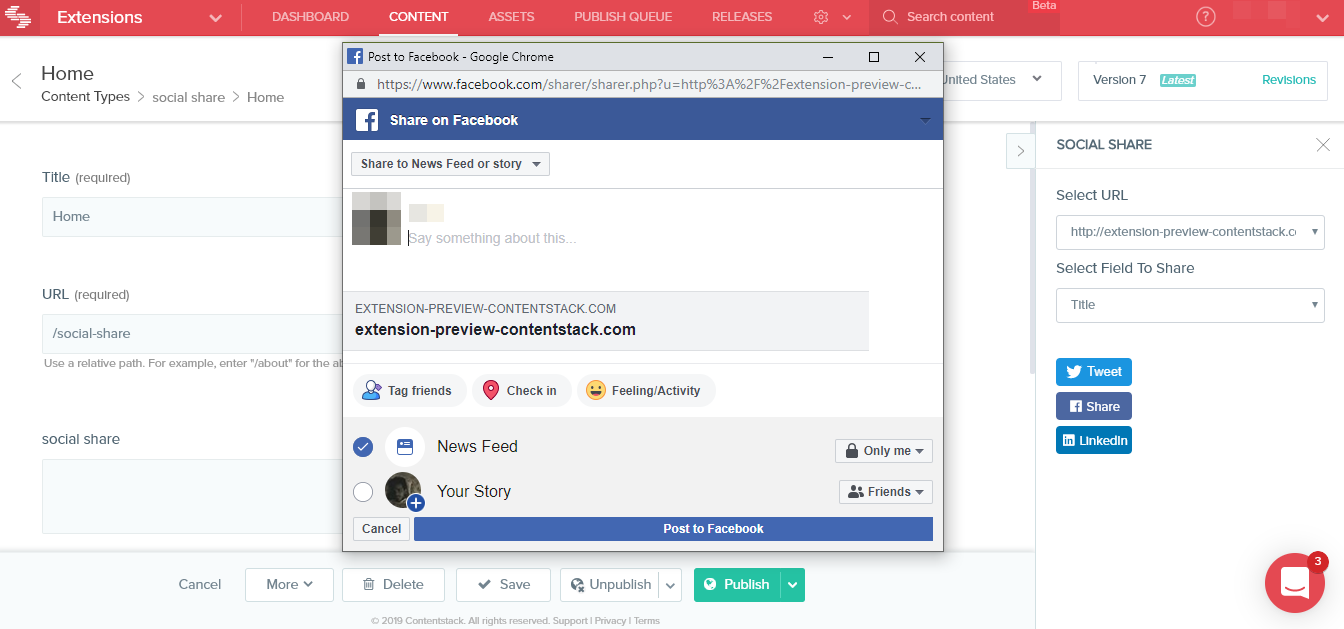Click the social share breadcrumb

click(189, 97)
